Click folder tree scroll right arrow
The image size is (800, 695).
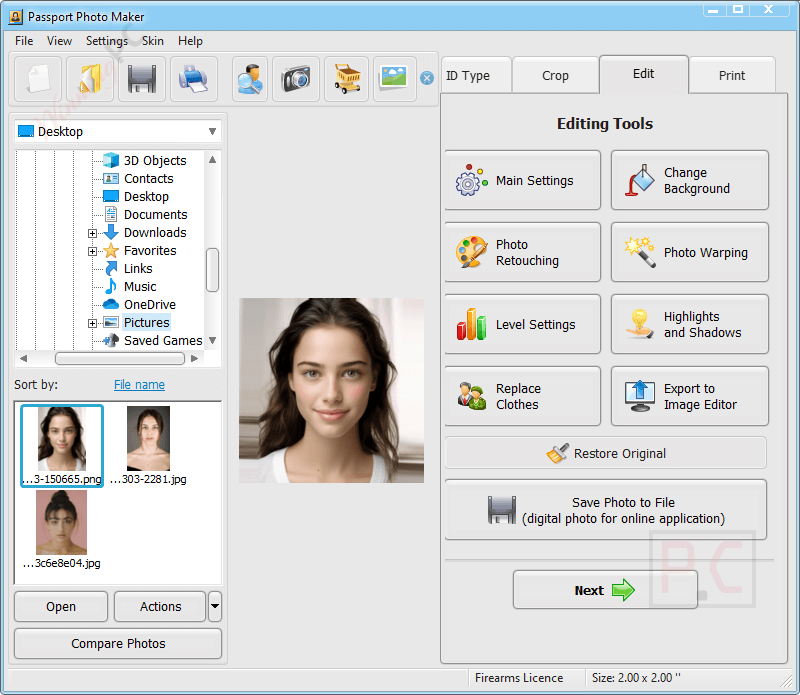(x=194, y=359)
